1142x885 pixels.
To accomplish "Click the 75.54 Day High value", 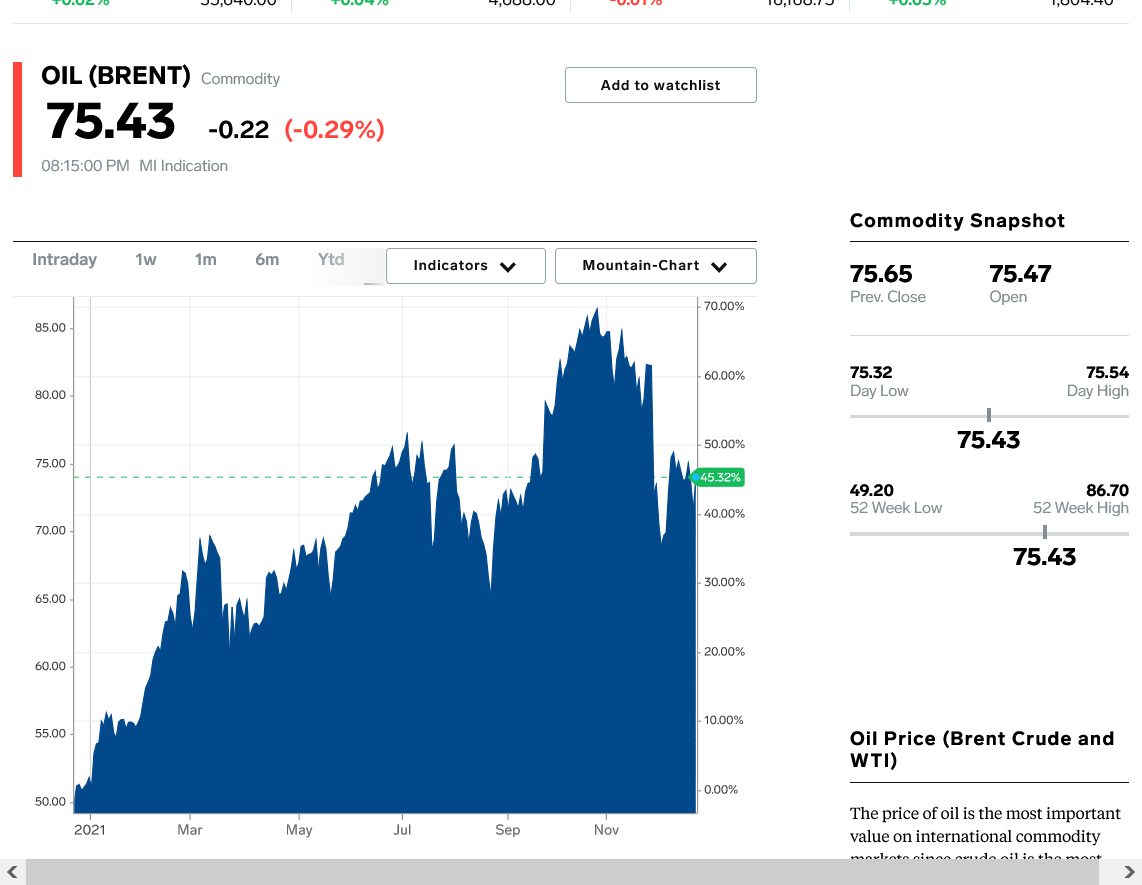I will 1107,372.
